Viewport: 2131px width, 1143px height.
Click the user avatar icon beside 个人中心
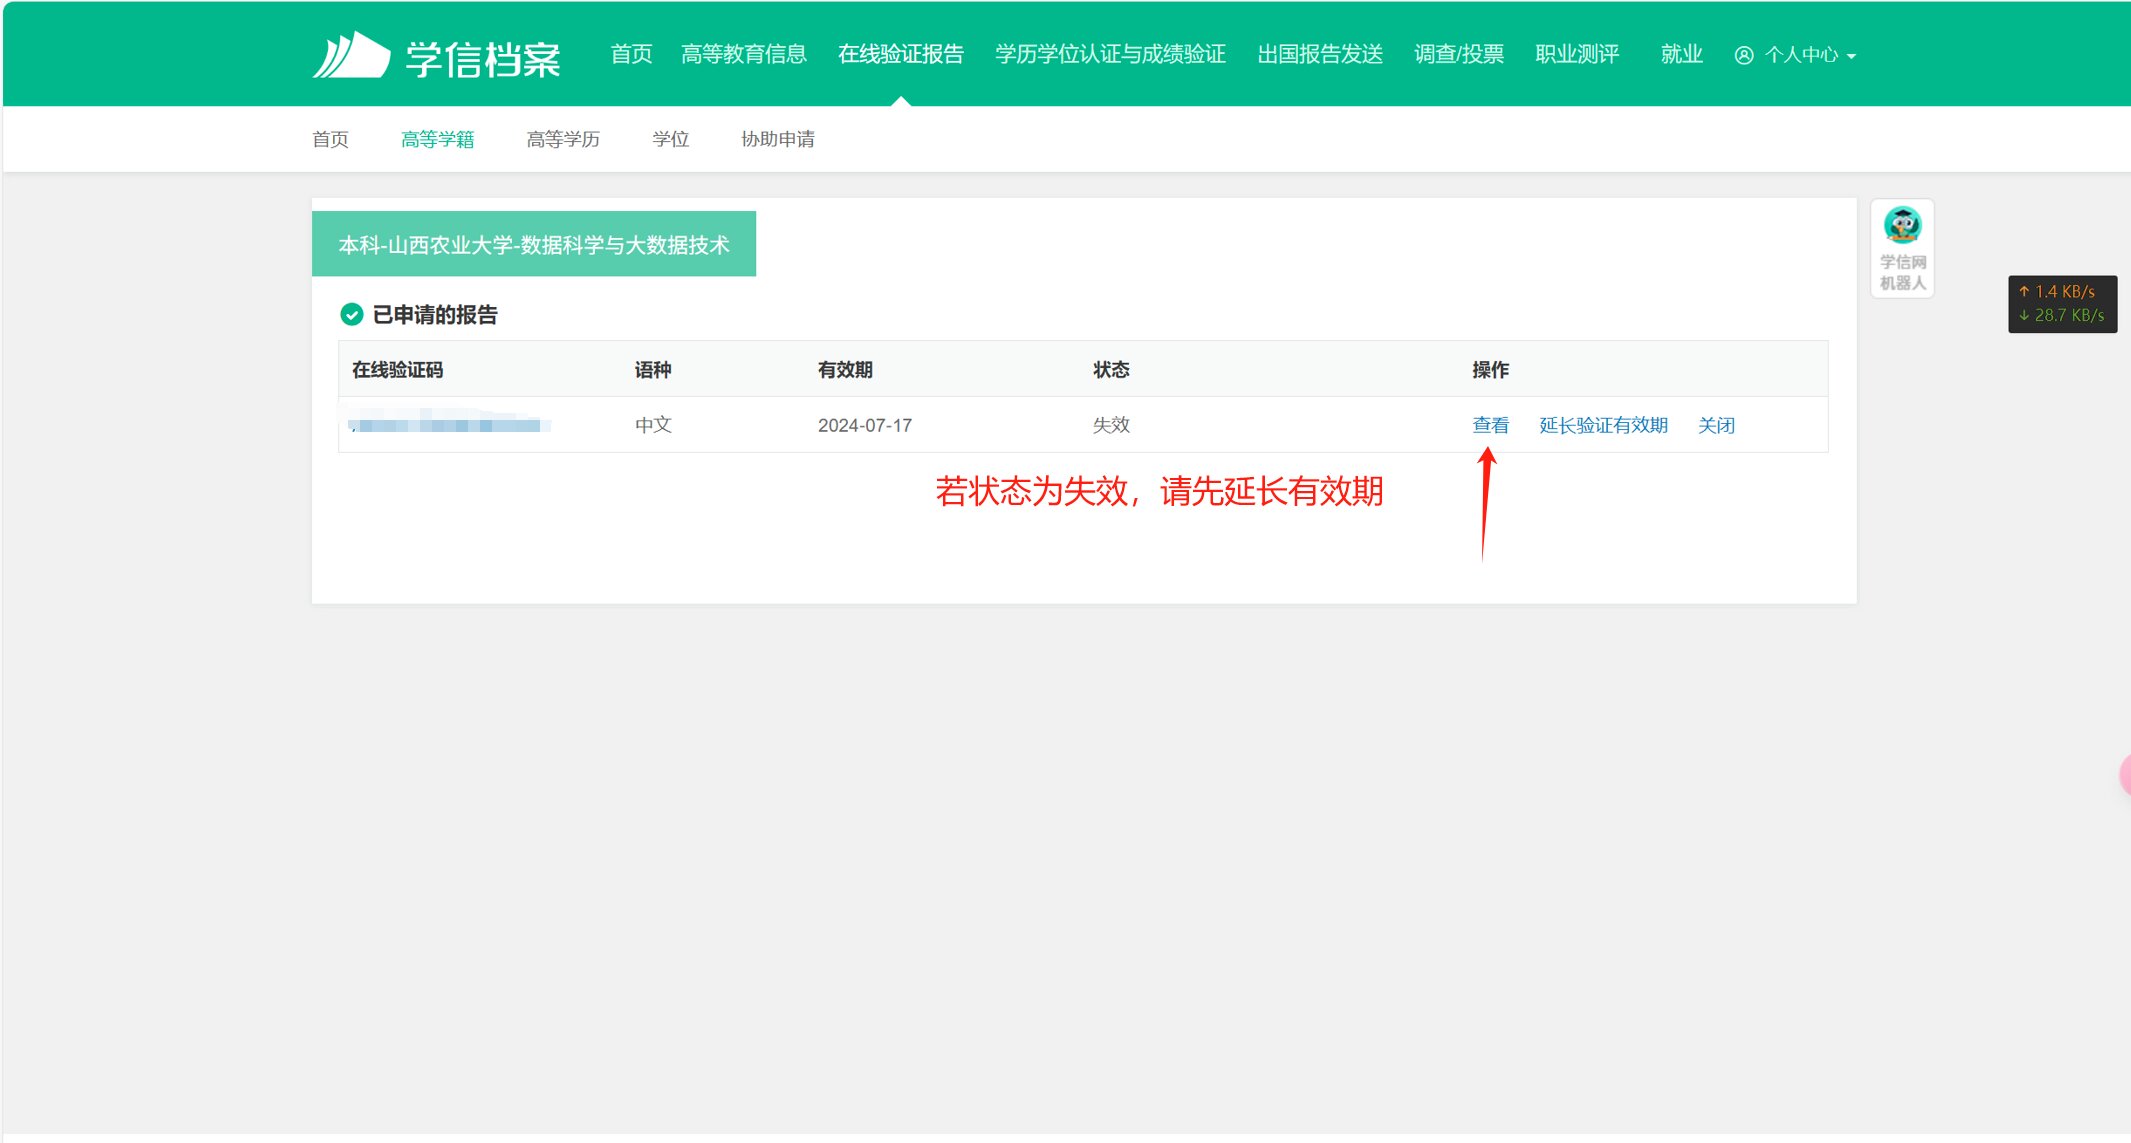pyautogui.click(x=1743, y=55)
